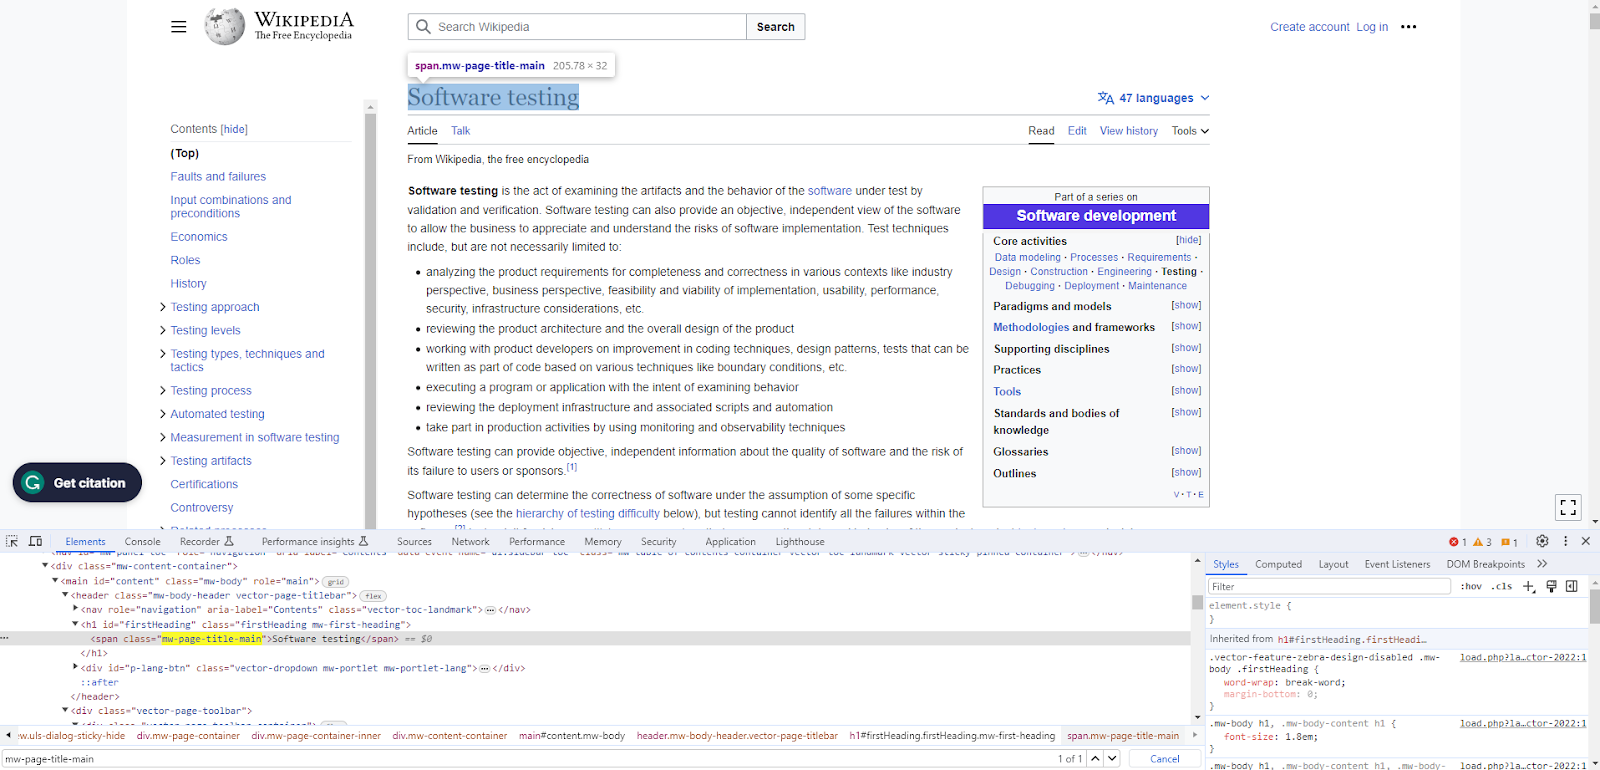Show the Glossaries section in the infobox

[x=1186, y=451]
